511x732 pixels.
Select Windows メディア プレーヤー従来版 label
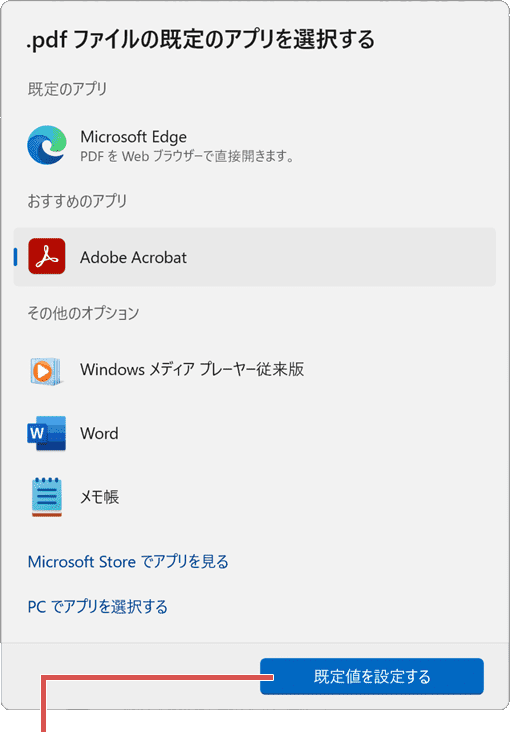point(192,369)
